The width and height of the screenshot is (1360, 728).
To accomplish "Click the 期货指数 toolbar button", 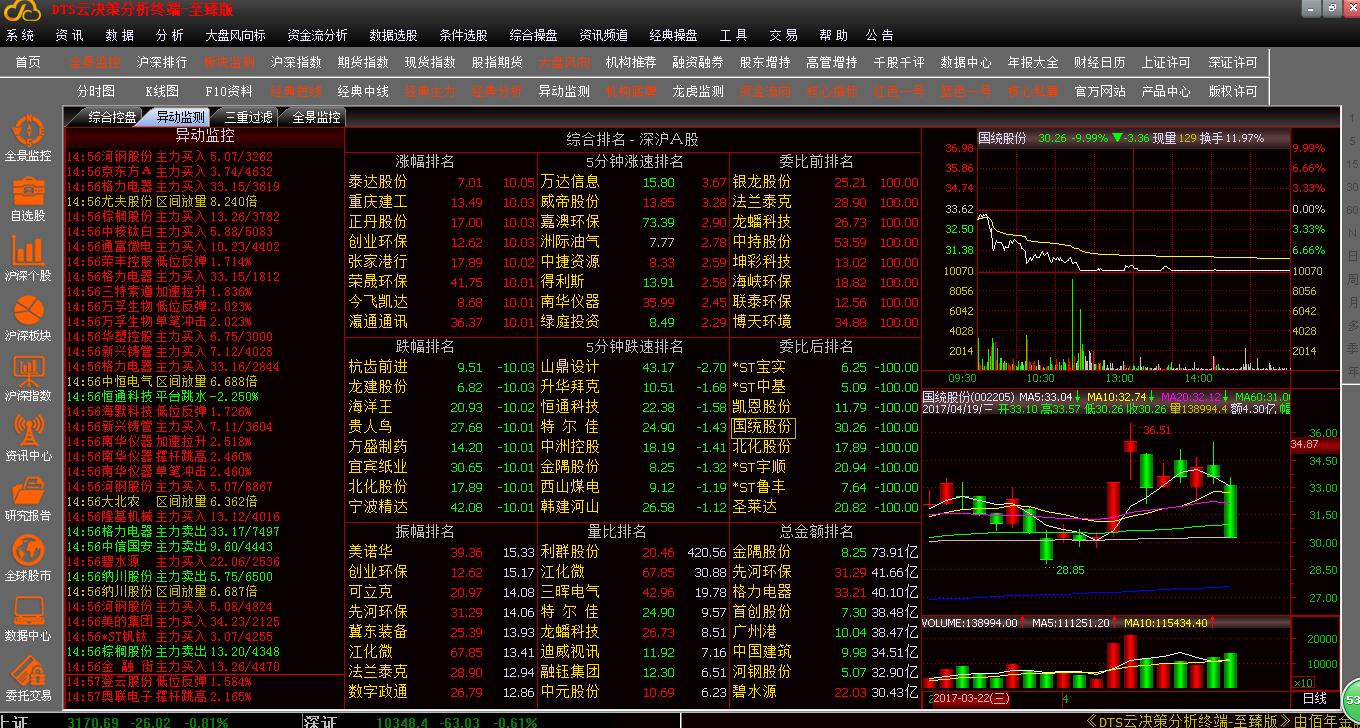I will coord(363,62).
